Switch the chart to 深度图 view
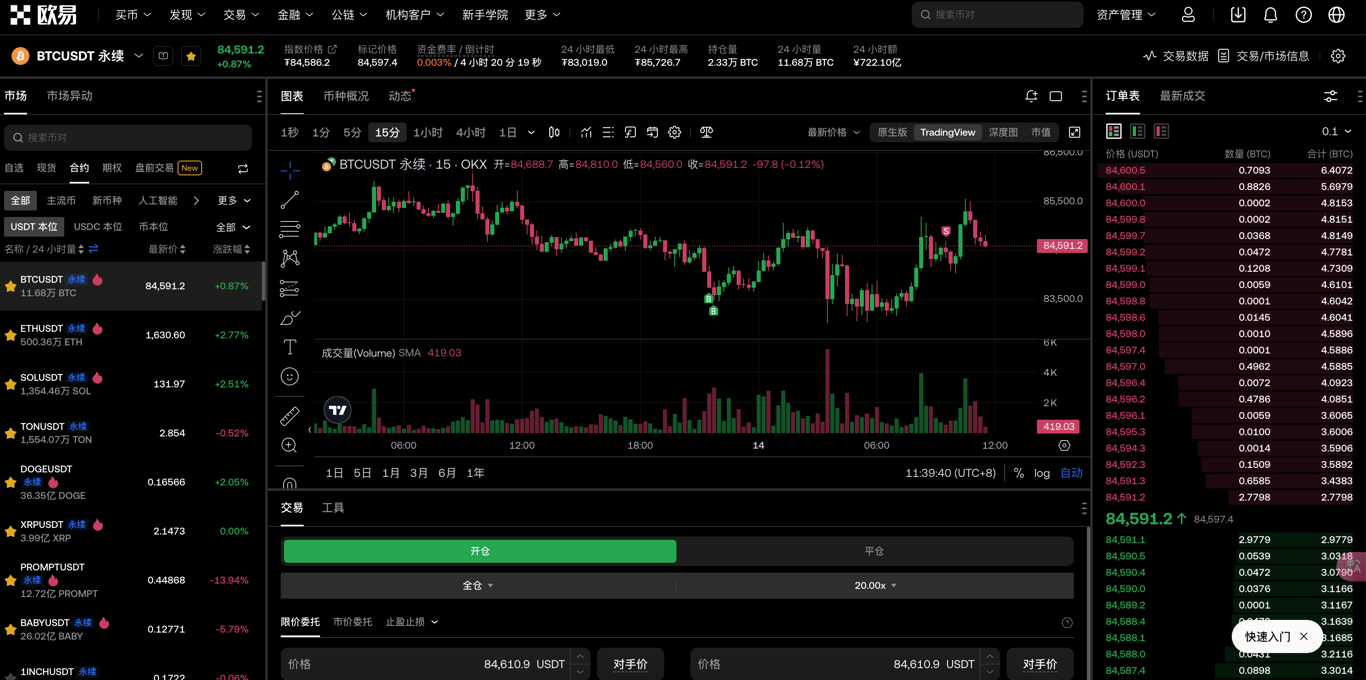 click(1003, 132)
